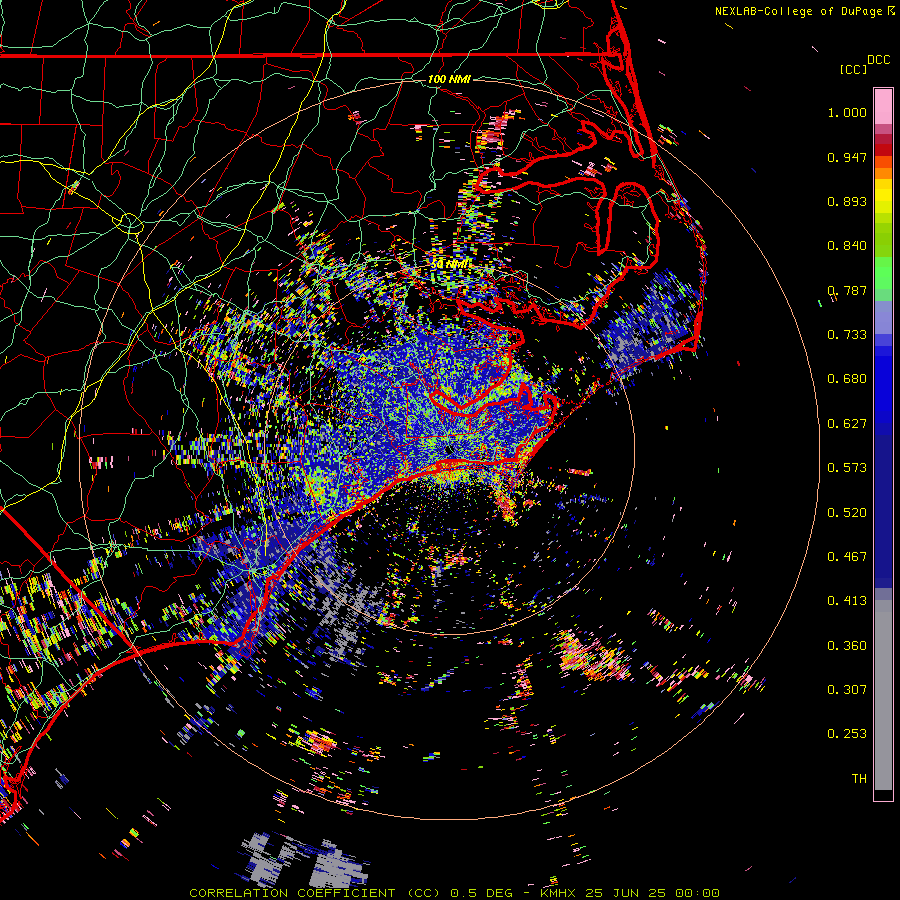This screenshot has height=900, width=900.
Task: Select the 0.680 color bar value
Action: (847, 379)
